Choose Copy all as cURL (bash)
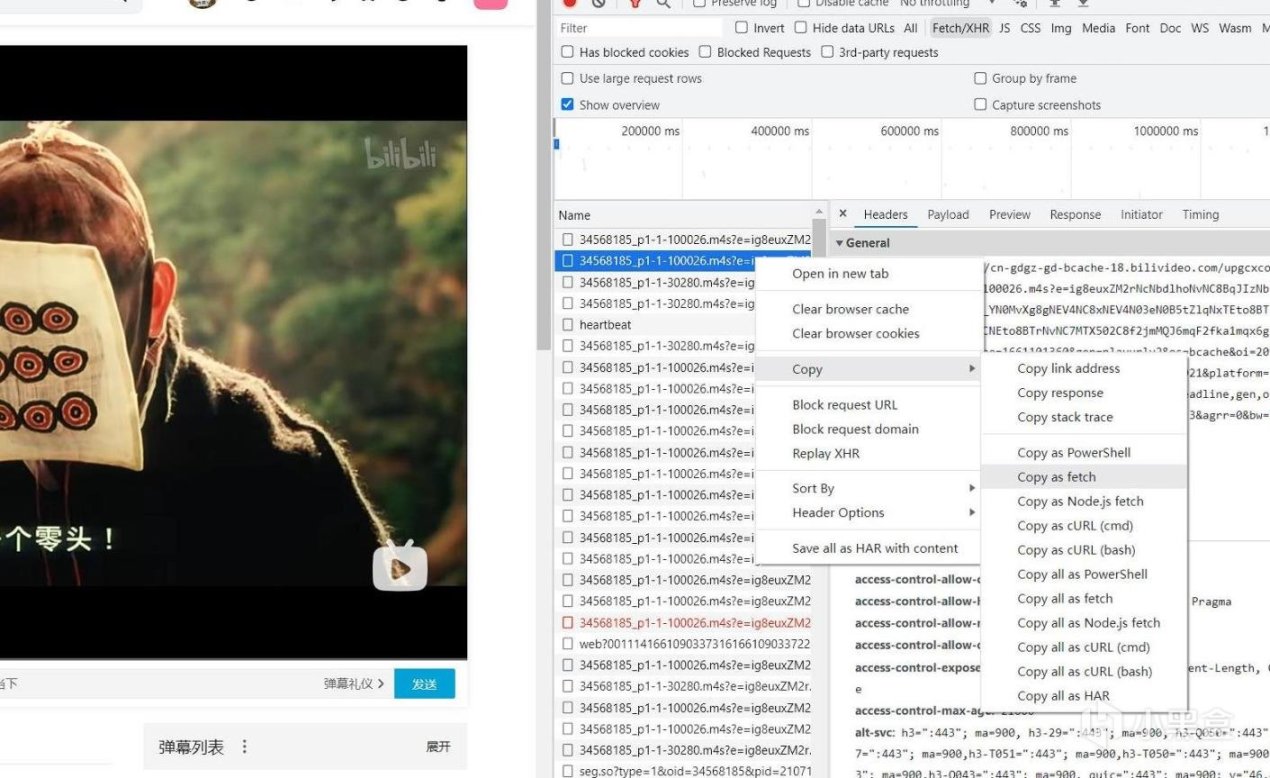1270x778 pixels. pos(1084,671)
